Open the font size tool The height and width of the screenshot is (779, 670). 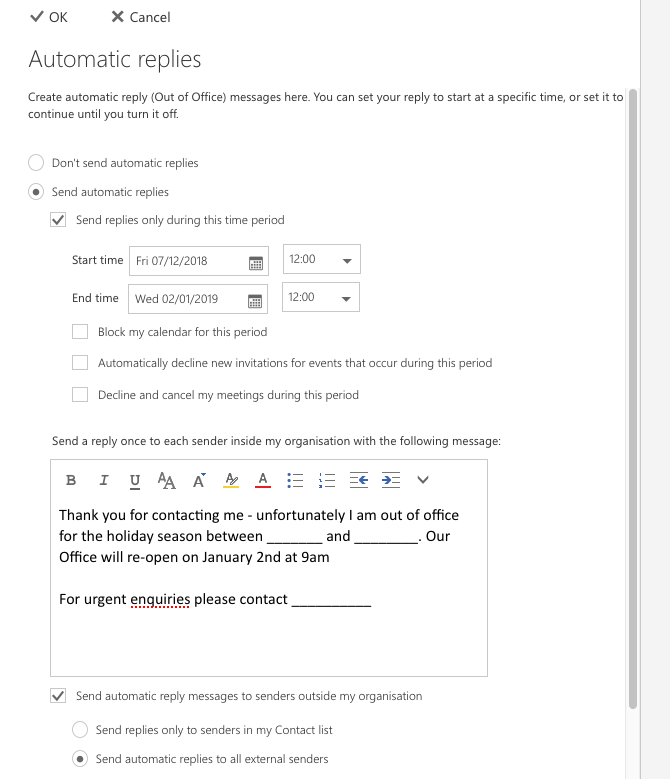coord(166,481)
